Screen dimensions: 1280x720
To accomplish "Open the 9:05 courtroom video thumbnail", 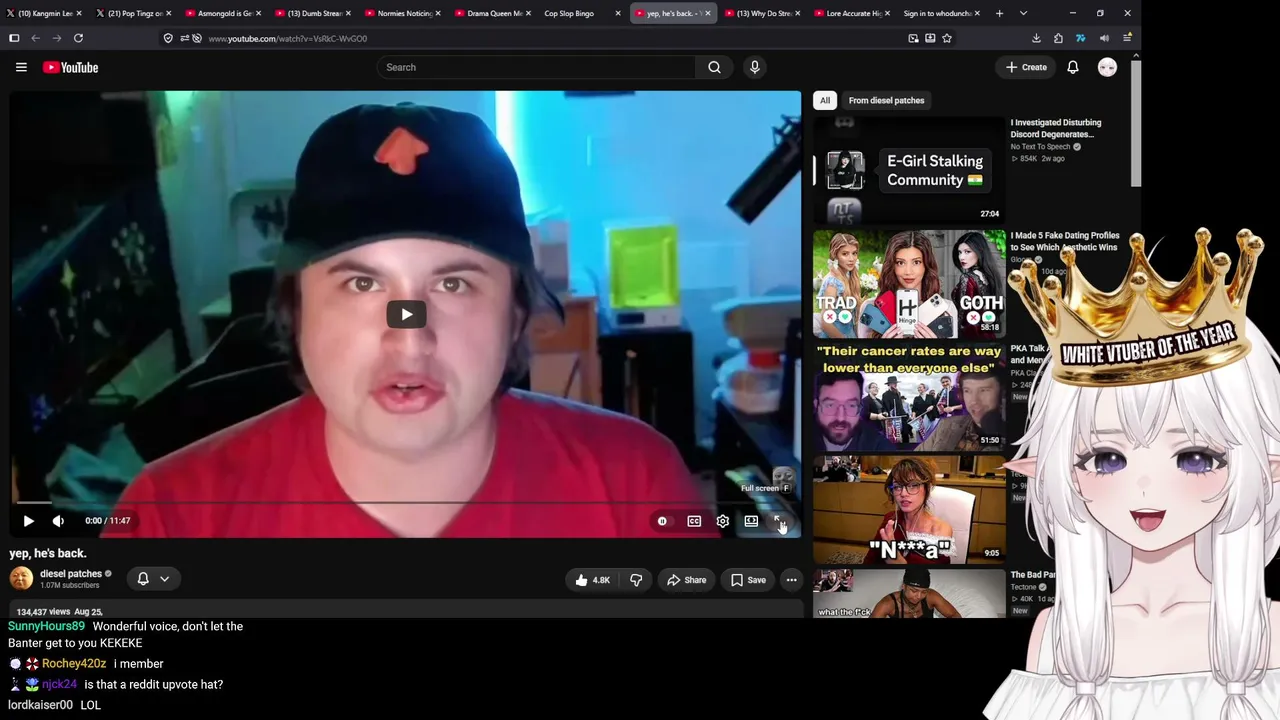I will coord(909,510).
